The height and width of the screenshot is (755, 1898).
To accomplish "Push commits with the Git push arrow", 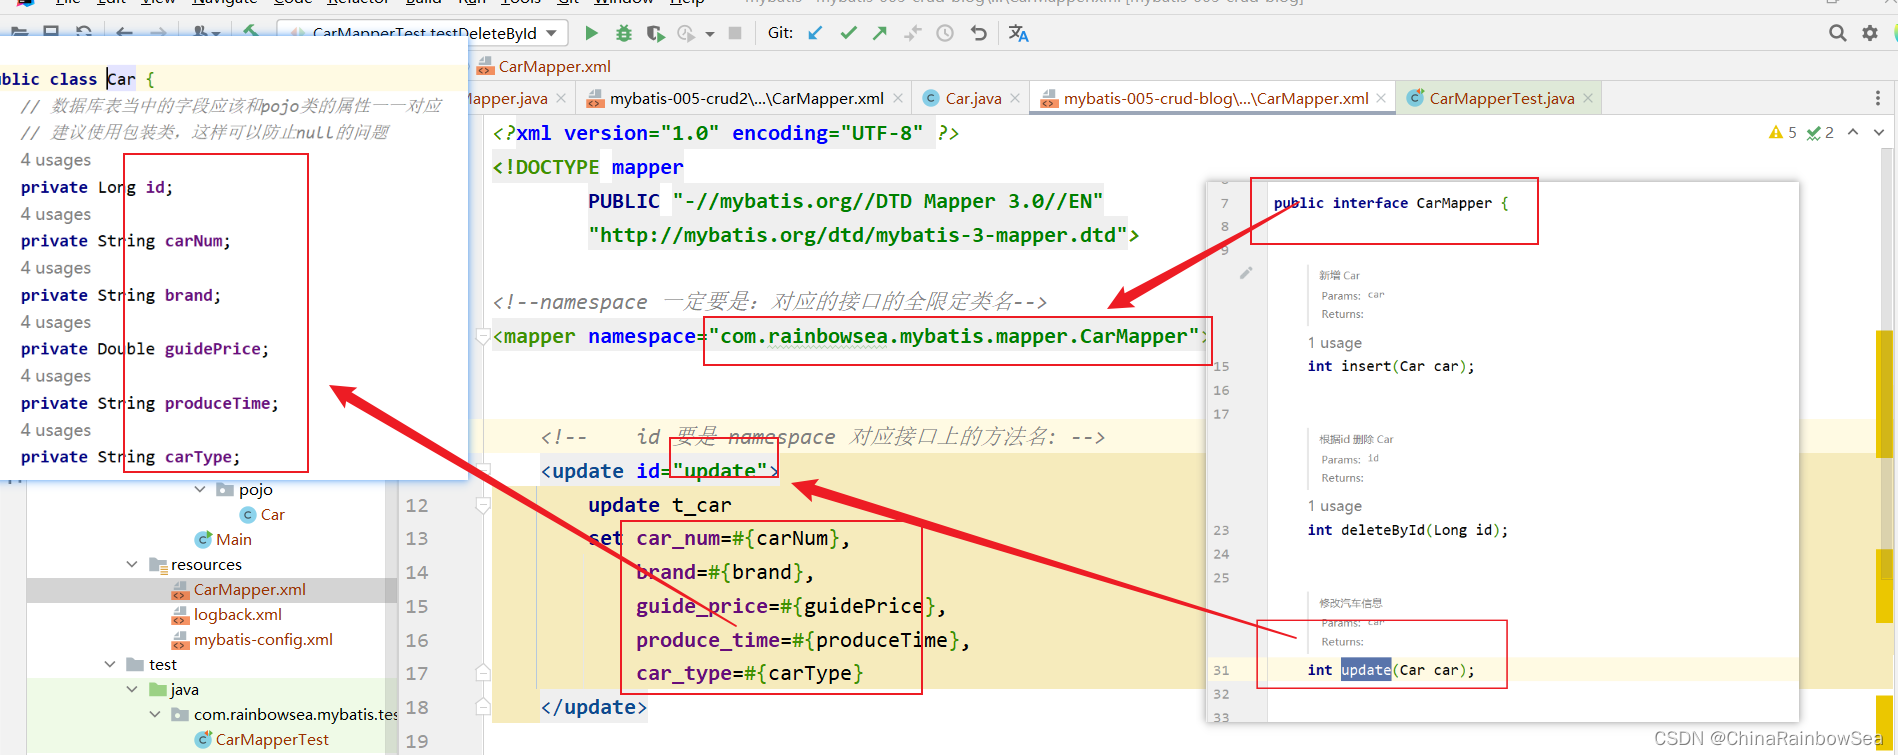I will 880,34.
